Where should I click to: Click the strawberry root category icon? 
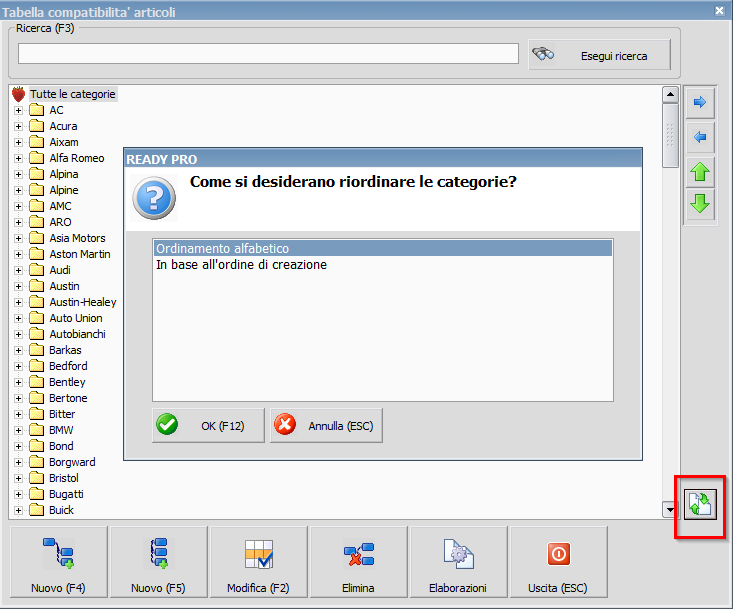pos(18,94)
